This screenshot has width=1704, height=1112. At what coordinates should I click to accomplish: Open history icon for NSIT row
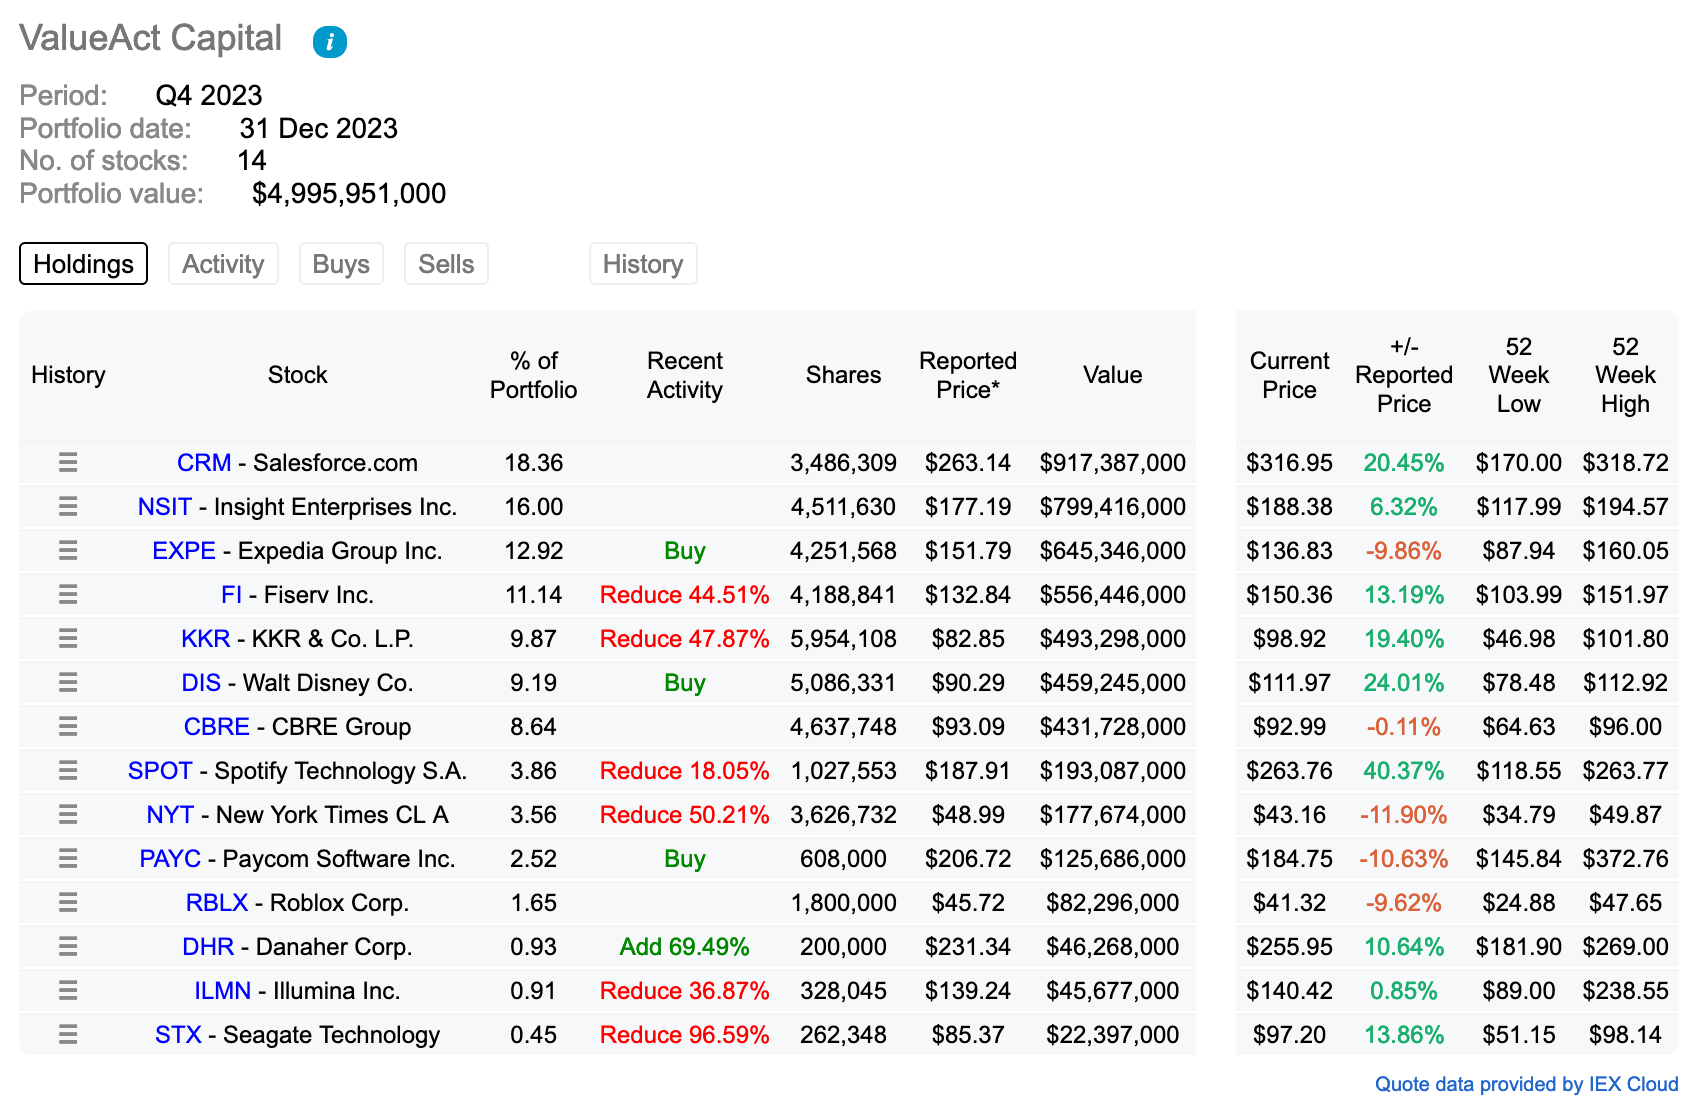click(68, 506)
